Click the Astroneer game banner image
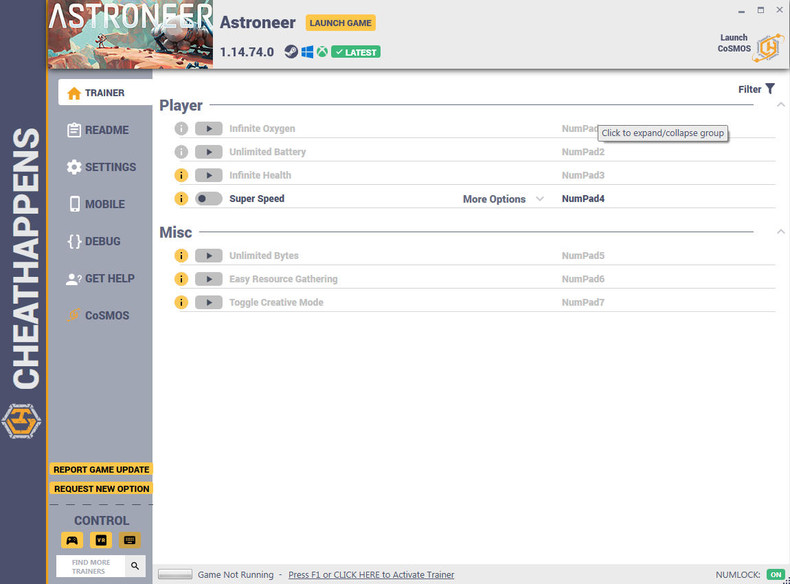This screenshot has height=584, width=790. point(130,35)
